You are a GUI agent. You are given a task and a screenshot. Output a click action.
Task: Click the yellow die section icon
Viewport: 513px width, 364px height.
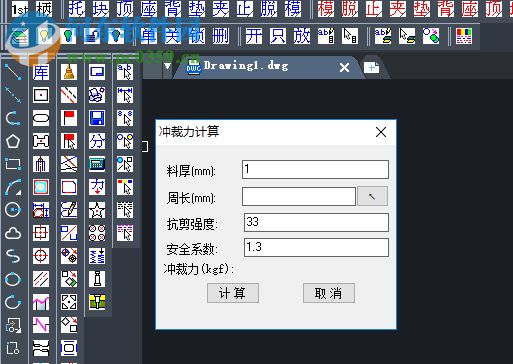coord(97,302)
